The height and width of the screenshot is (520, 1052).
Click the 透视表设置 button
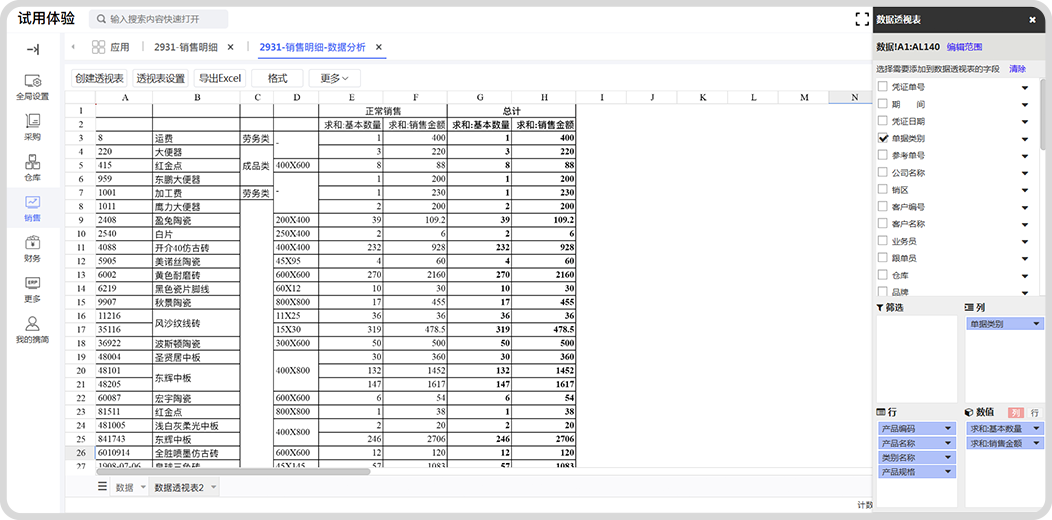click(x=160, y=79)
